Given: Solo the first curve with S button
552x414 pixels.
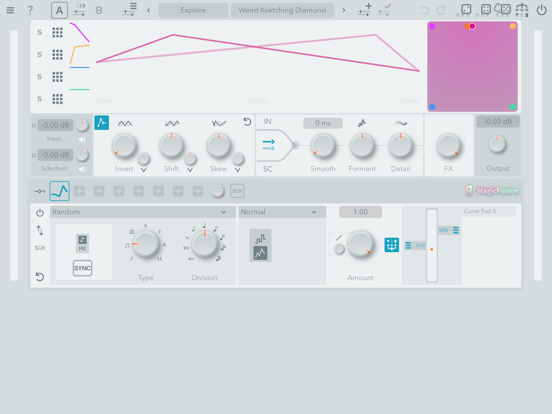Looking at the screenshot, I should tap(39, 32).
